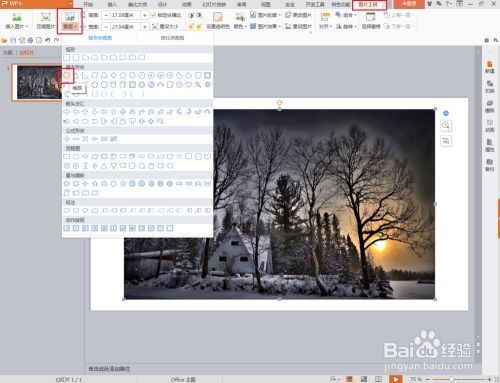Click the Compress Picture icon
500x383 pixels.
coord(46,21)
